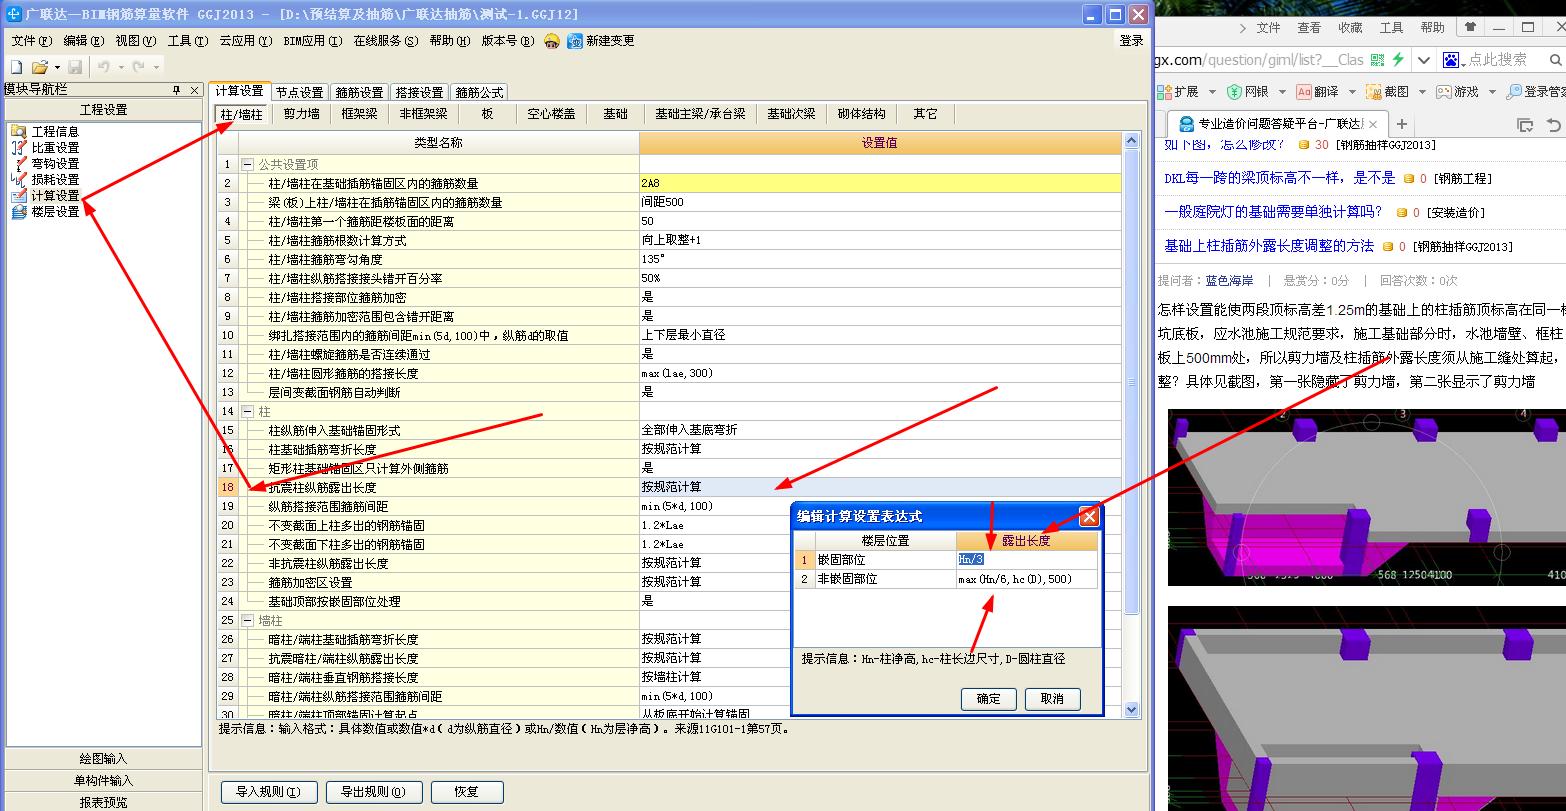Collapse the 墙柱 group in row 25
The height and width of the screenshot is (811, 1566).
pos(247,620)
